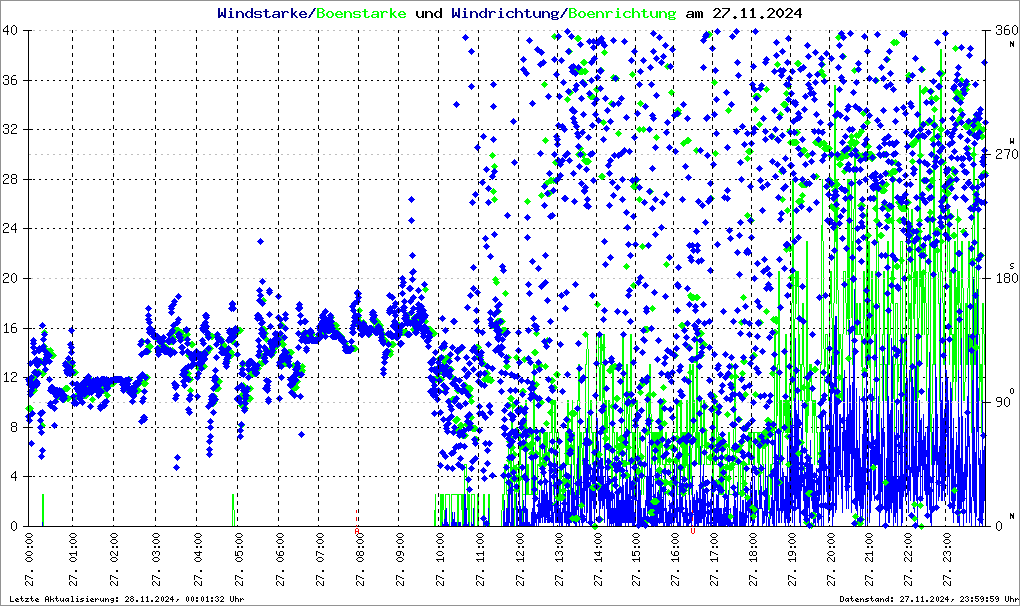
Task: Click the time axis label '27. 08:00'
Action: click(360, 560)
